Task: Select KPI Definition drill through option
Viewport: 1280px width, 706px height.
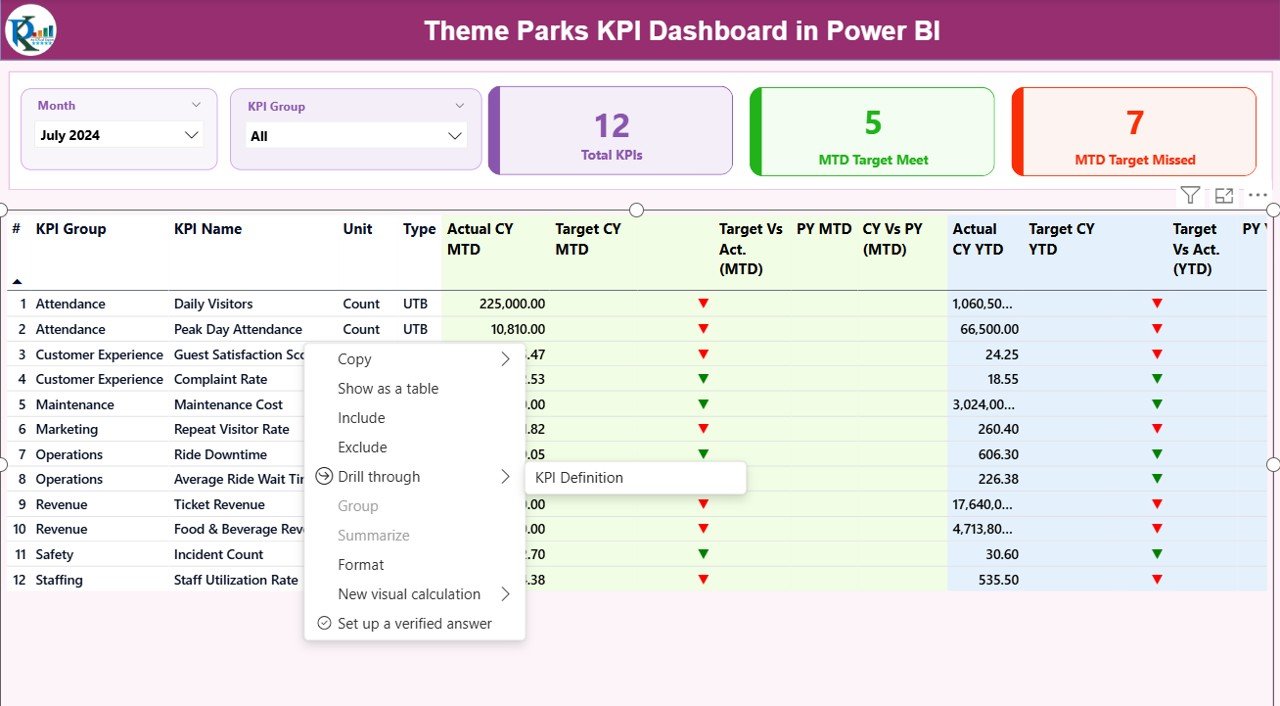Action: click(x=579, y=478)
